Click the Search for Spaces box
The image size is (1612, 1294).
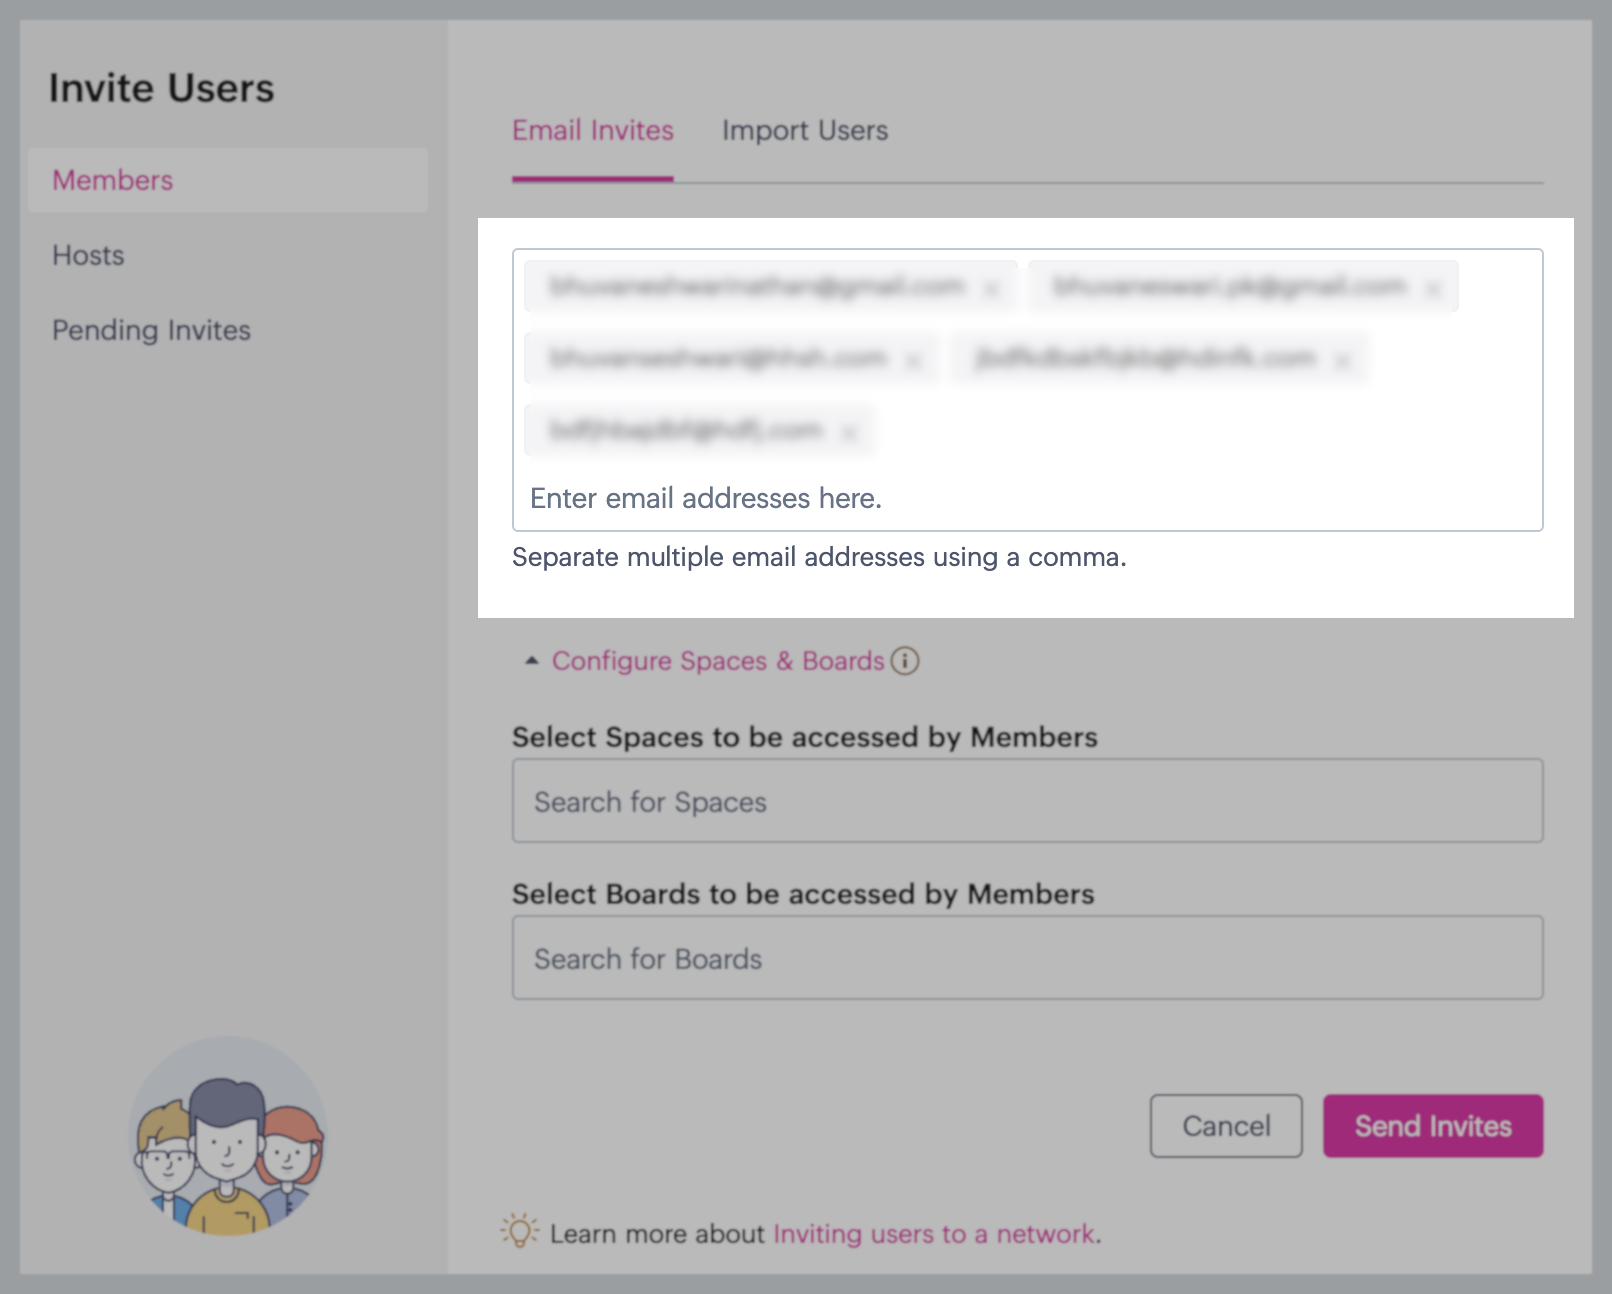coord(1027,801)
